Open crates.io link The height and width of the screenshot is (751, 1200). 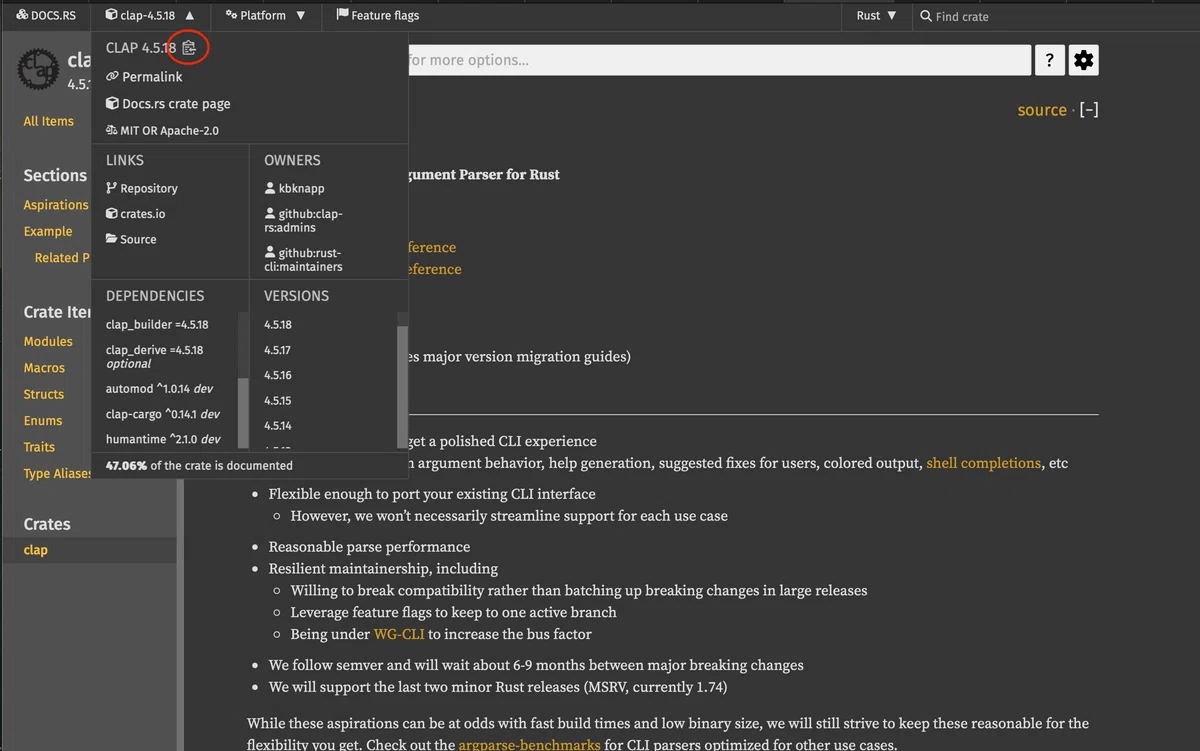[x=135, y=213]
